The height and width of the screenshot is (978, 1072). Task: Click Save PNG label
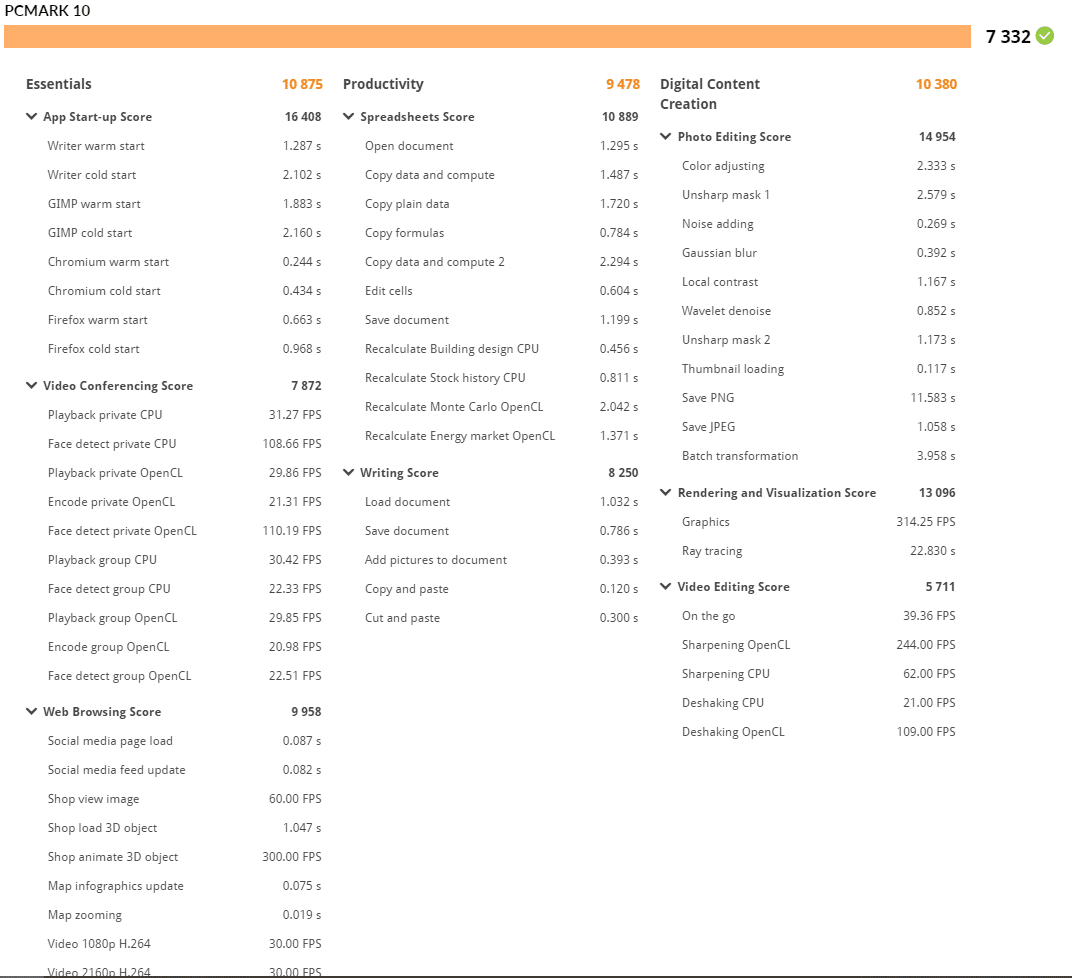pyautogui.click(x=708, y=398)
